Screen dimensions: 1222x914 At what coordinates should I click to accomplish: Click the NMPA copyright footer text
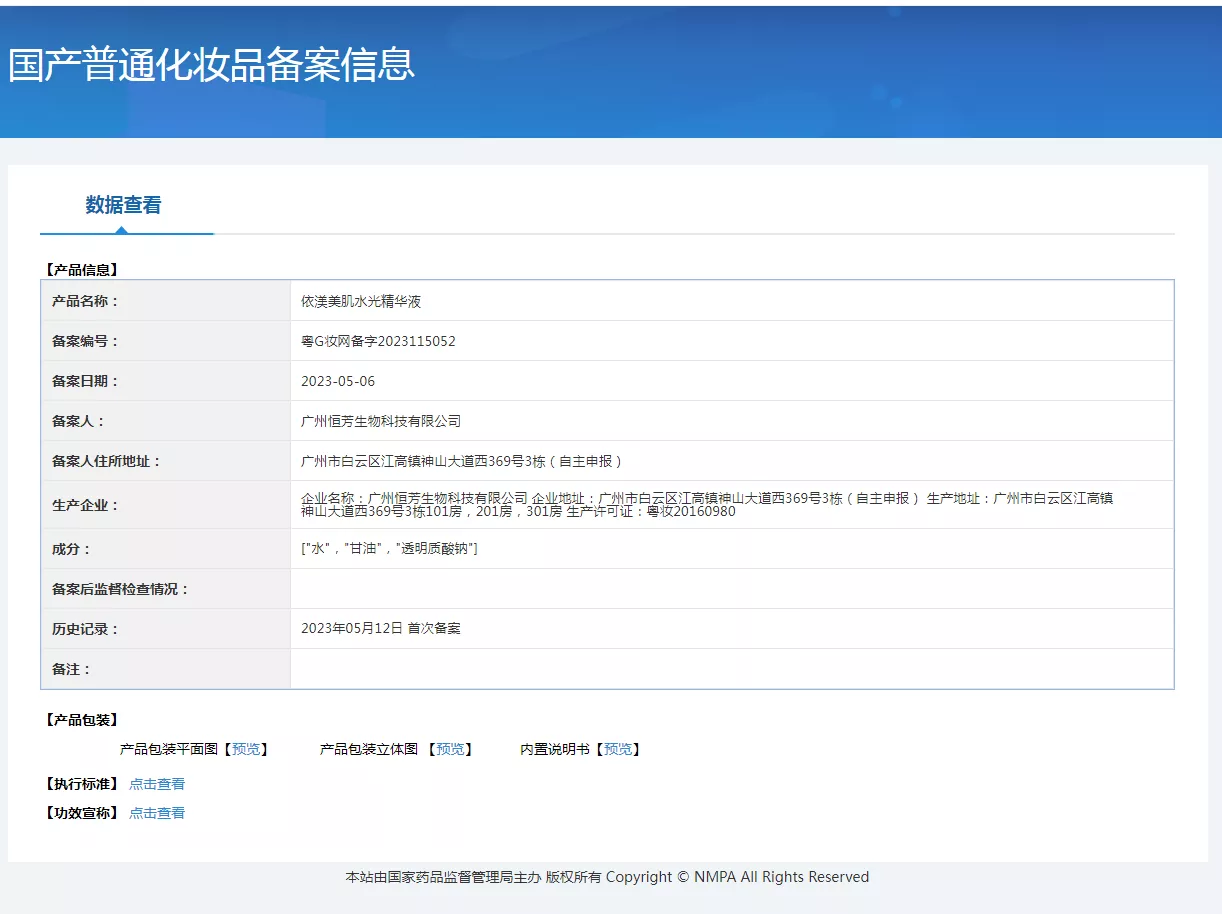click(607, 877)
